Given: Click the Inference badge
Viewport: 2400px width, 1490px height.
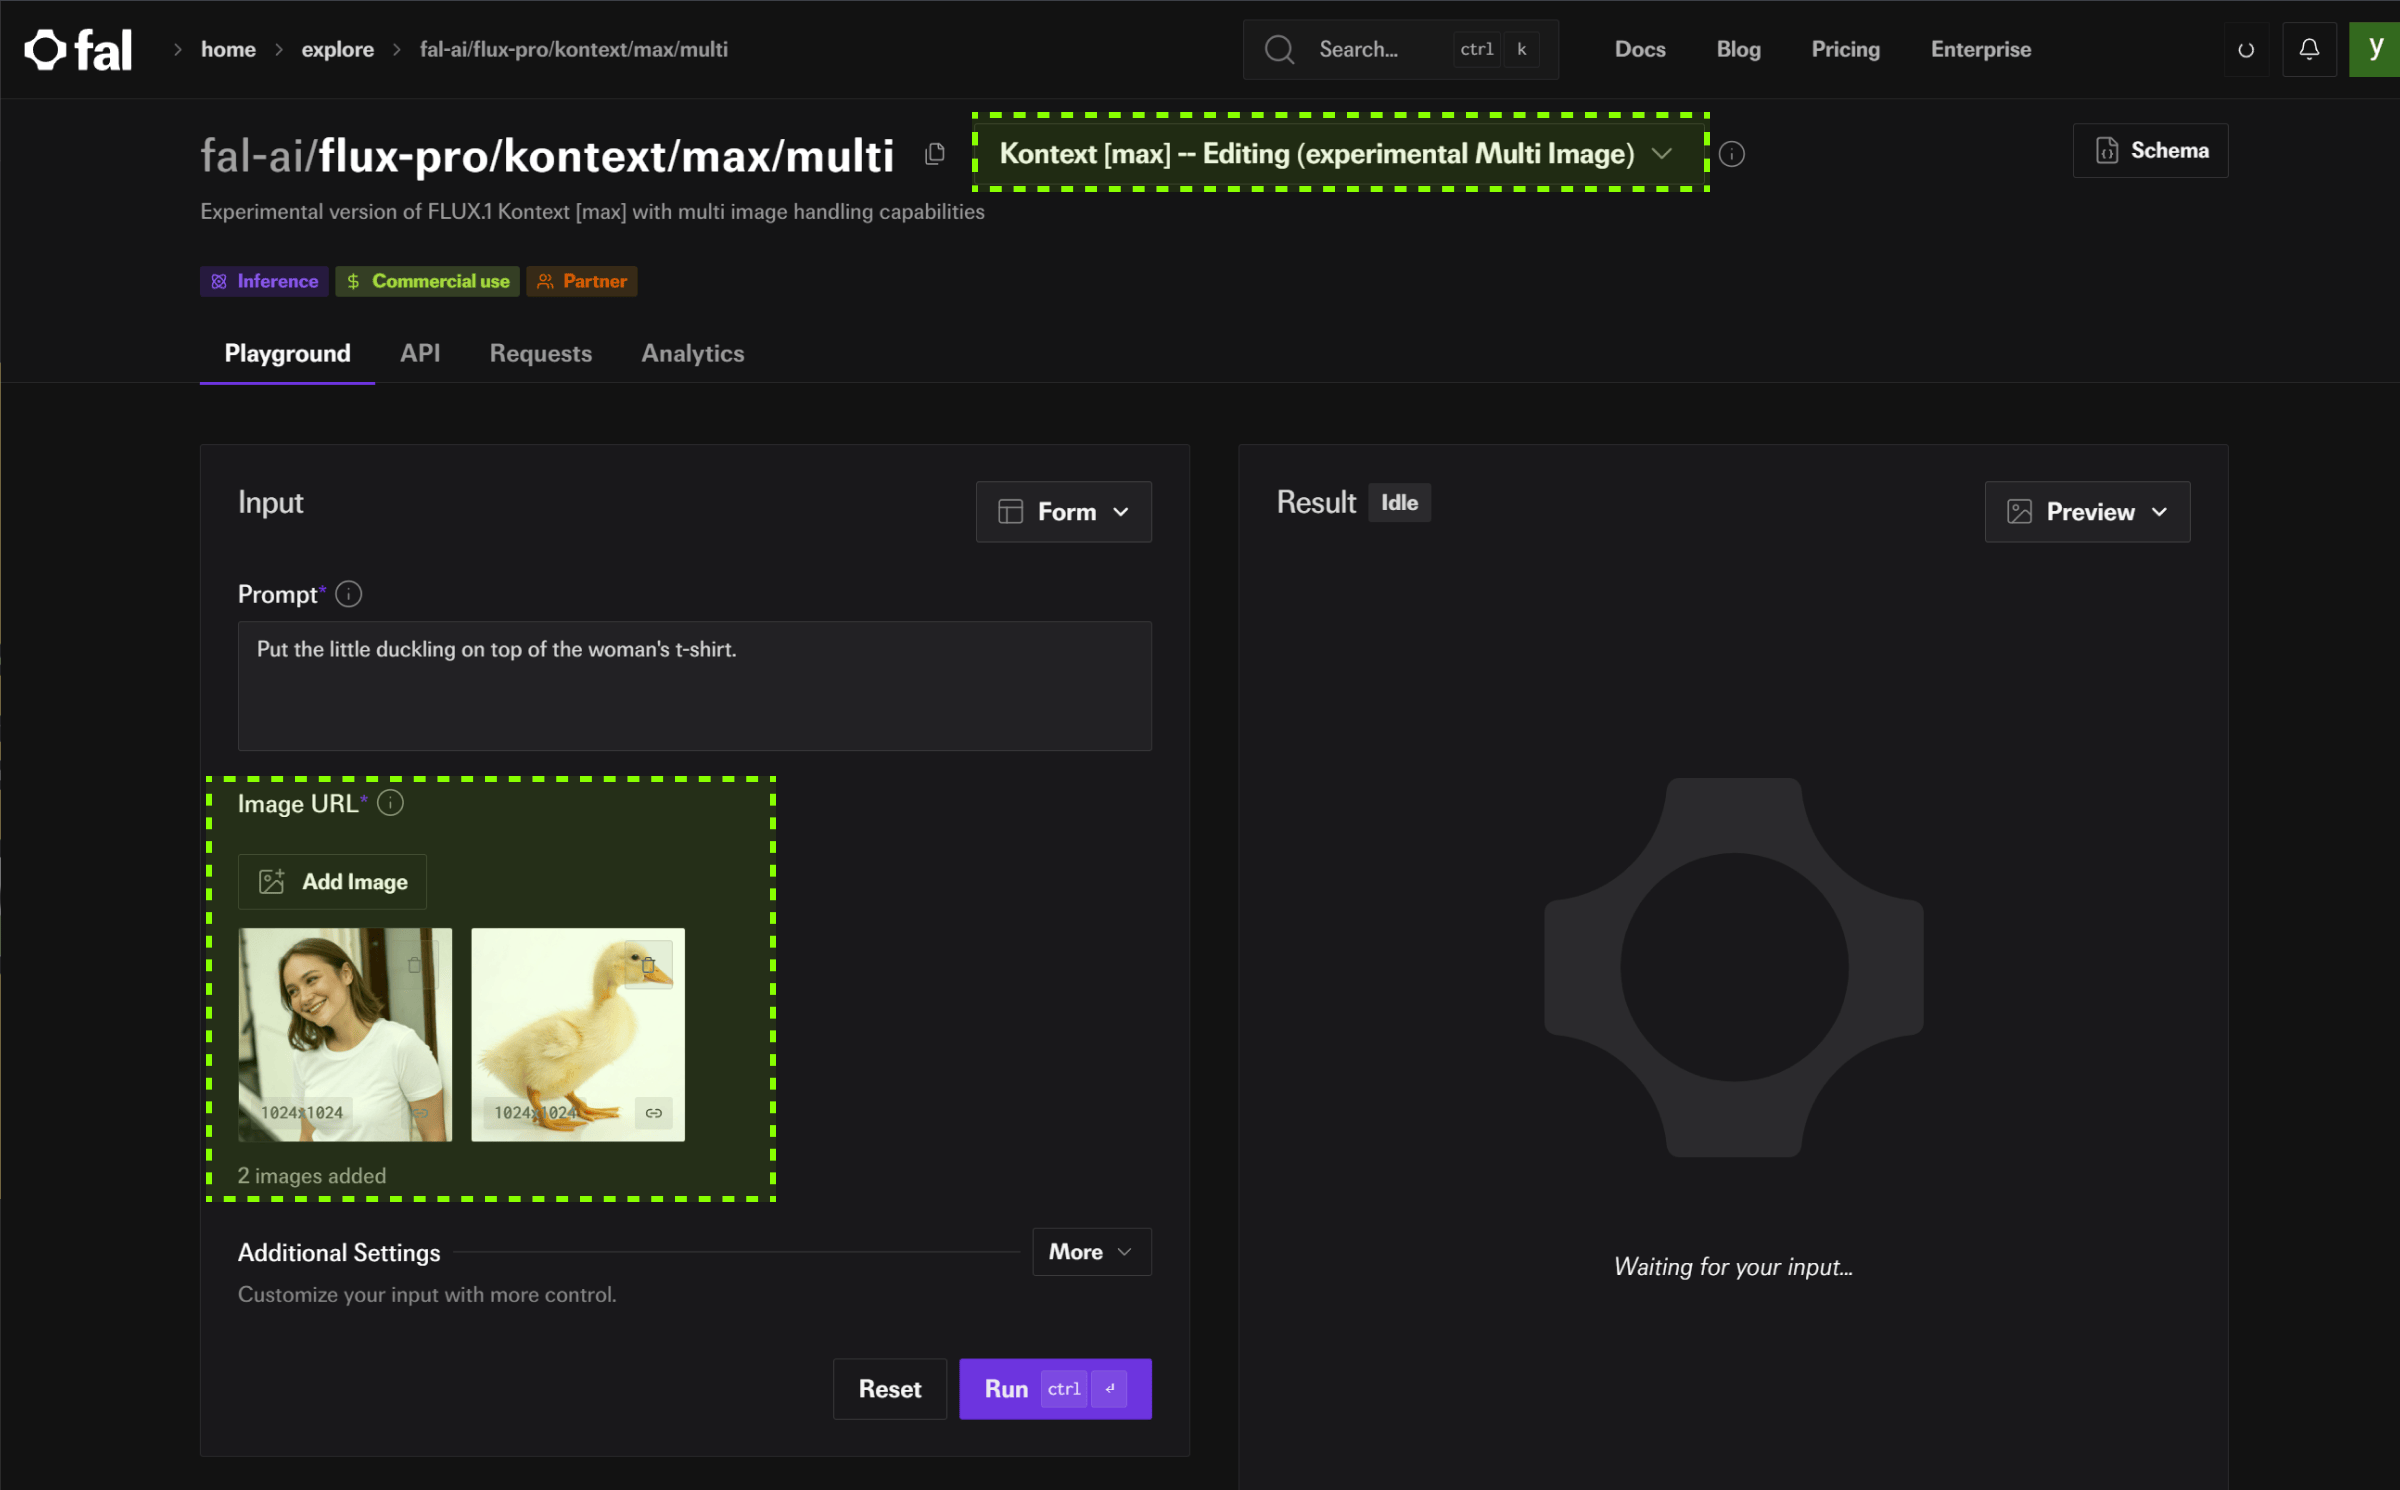Looking at the screenshot, I should tap(265, 282).
